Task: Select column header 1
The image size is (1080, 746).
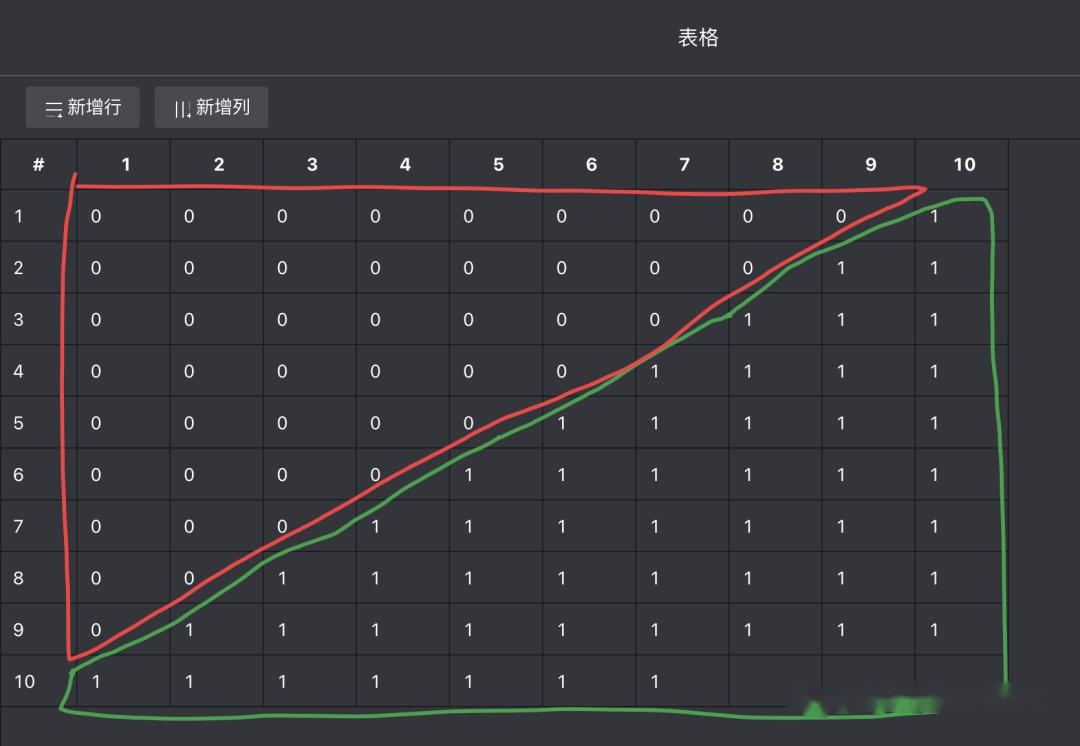Action: click(x=125, y=164)
